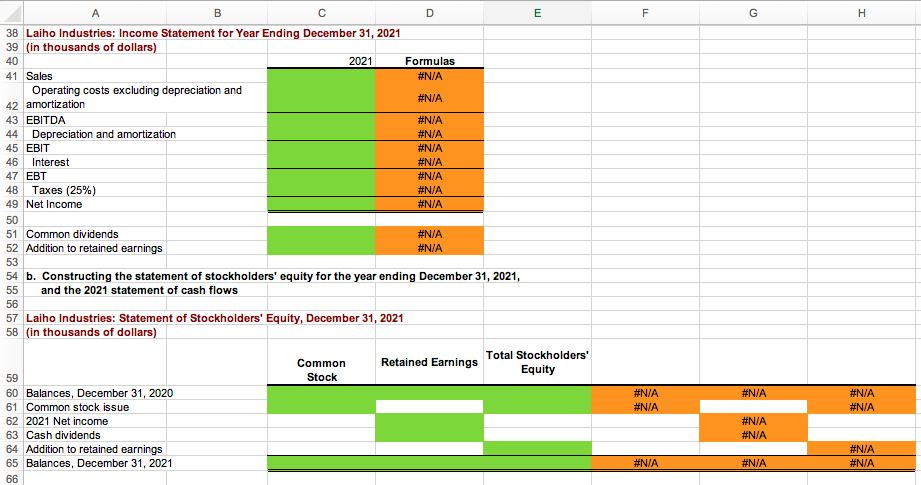Select column G header

(x=754, y=13)
